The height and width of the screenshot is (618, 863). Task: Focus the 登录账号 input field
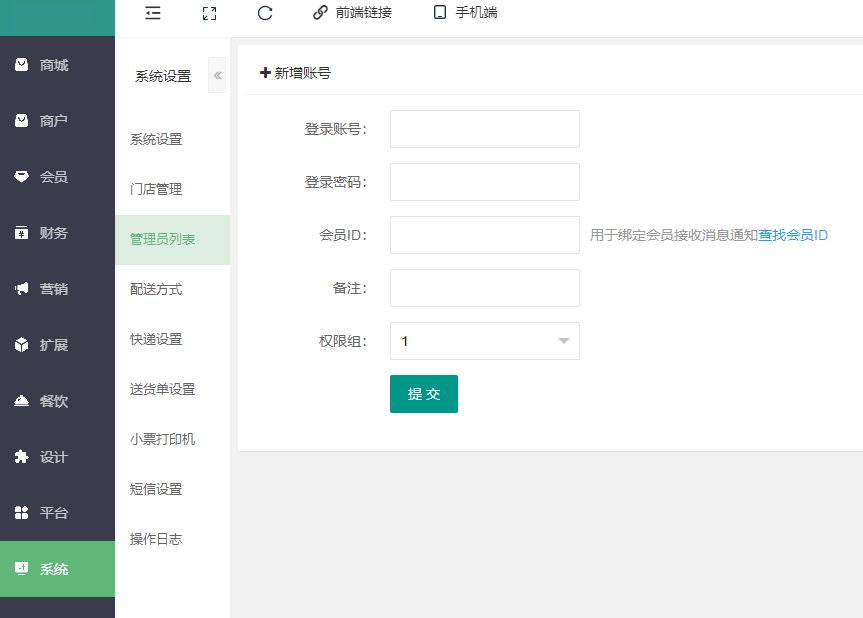point(485,129)
